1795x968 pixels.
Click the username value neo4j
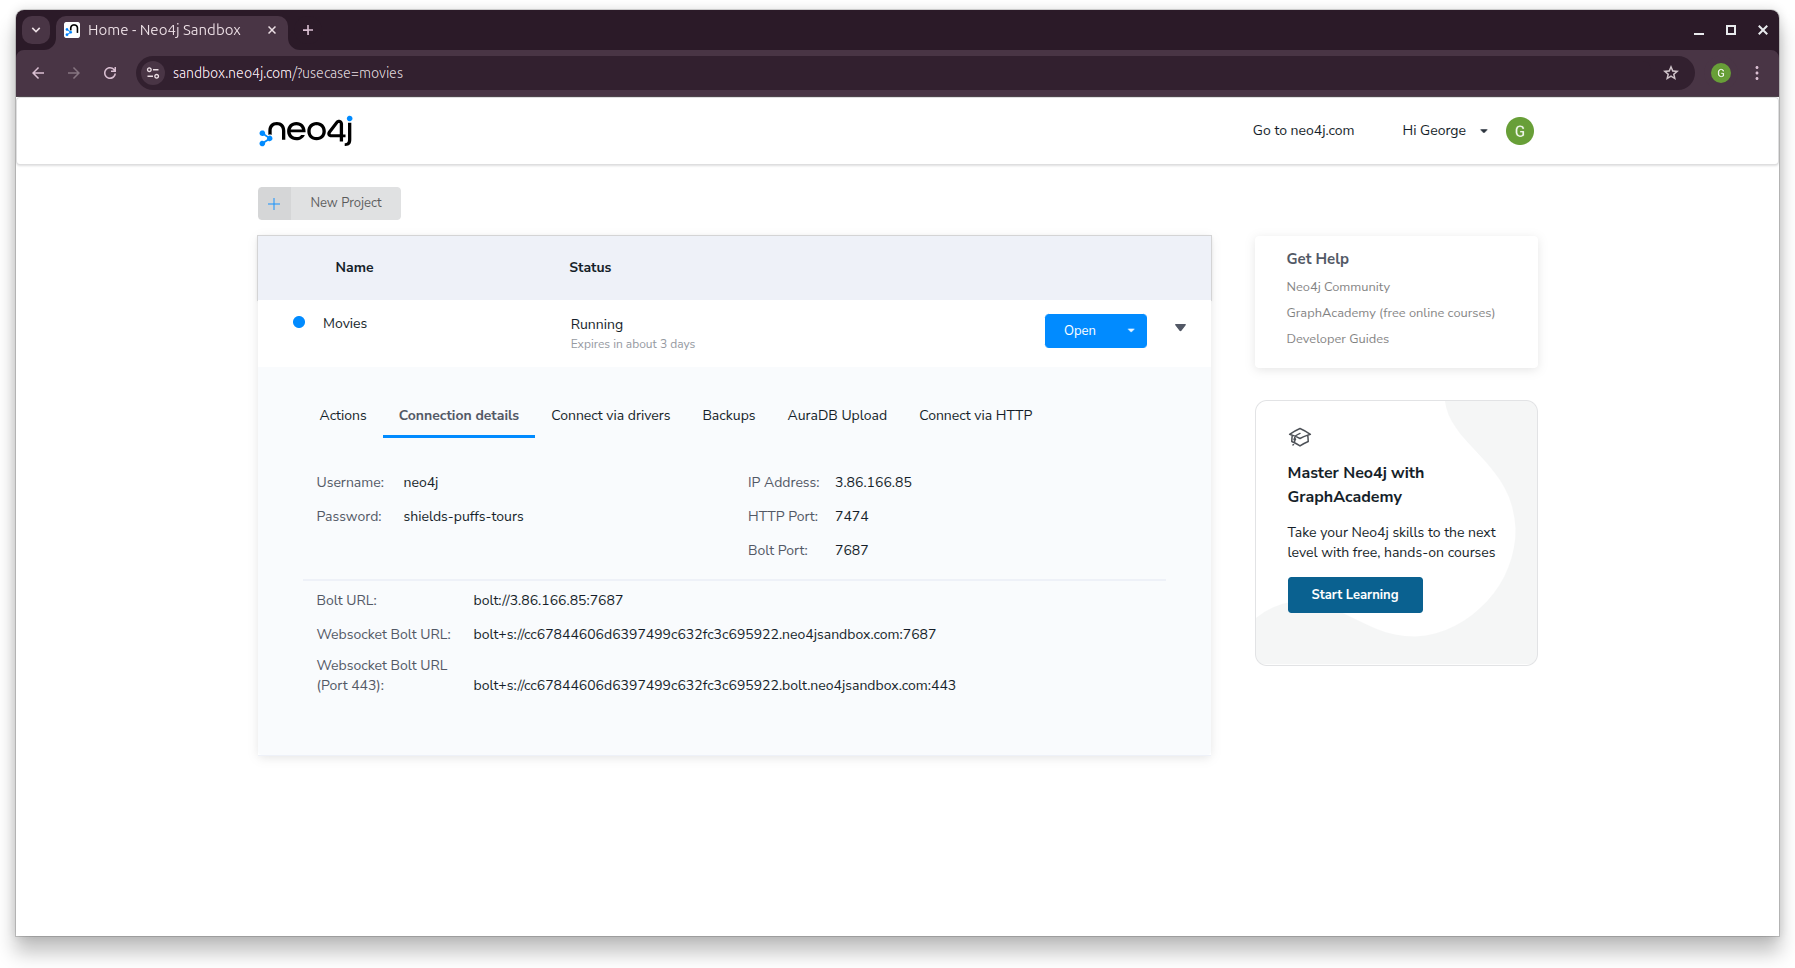coord(421,483)
